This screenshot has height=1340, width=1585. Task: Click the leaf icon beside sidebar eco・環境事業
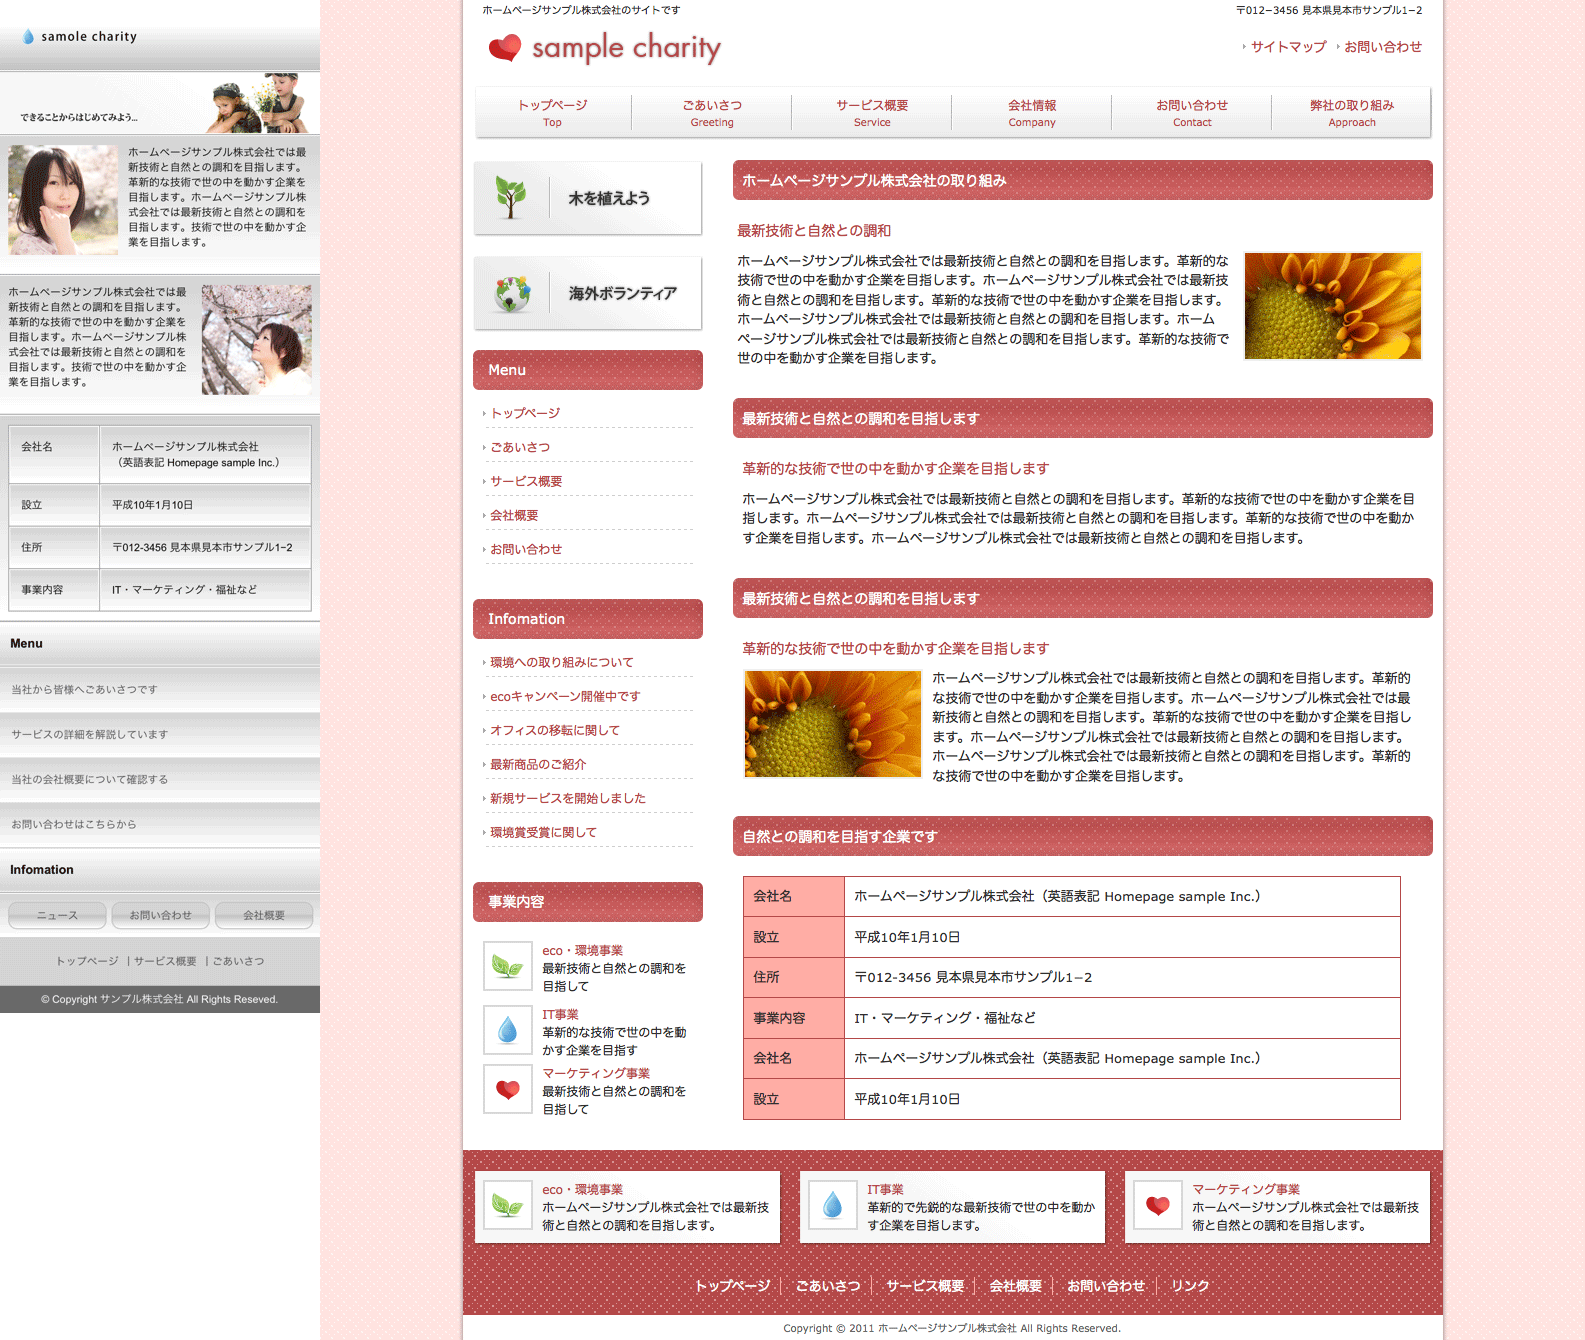point(508,966)
